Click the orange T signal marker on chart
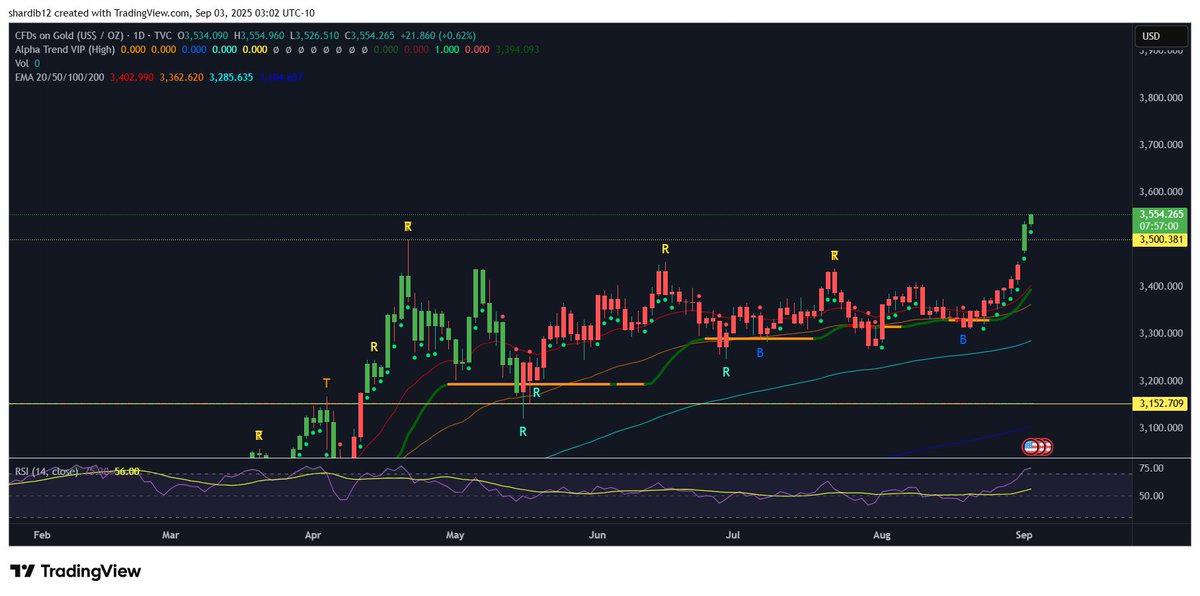The height and width of the screenshot is (596, 1200). (x=326, y=383)
